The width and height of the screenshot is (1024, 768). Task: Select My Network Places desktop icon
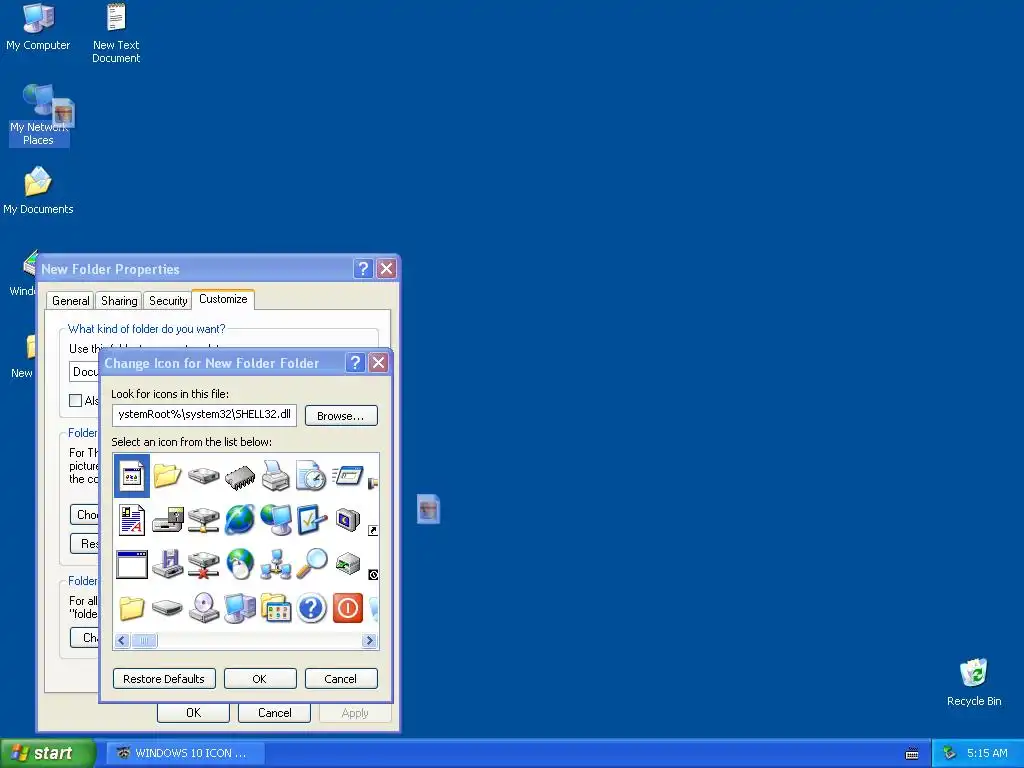pyautogui.click(x=39, y=116)
